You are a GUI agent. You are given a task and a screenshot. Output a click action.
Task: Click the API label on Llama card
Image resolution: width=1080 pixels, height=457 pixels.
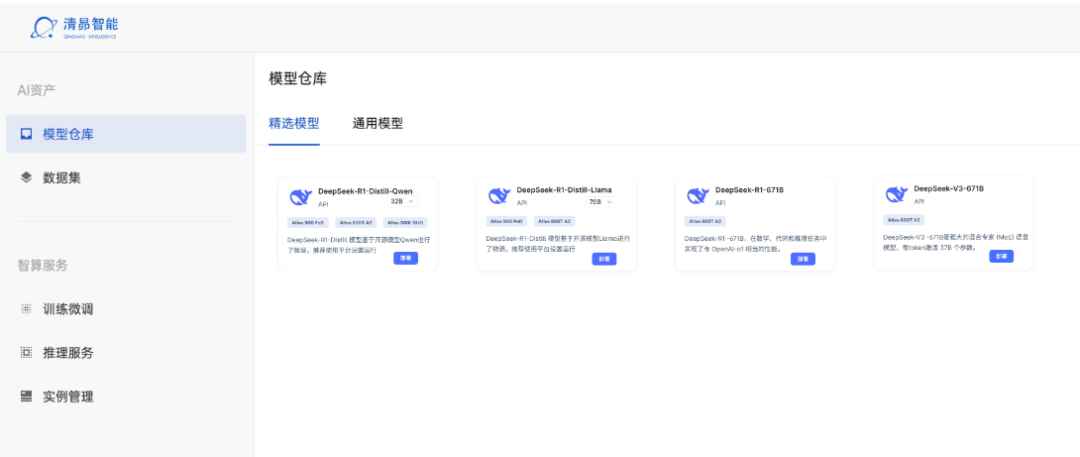point(521,203)
